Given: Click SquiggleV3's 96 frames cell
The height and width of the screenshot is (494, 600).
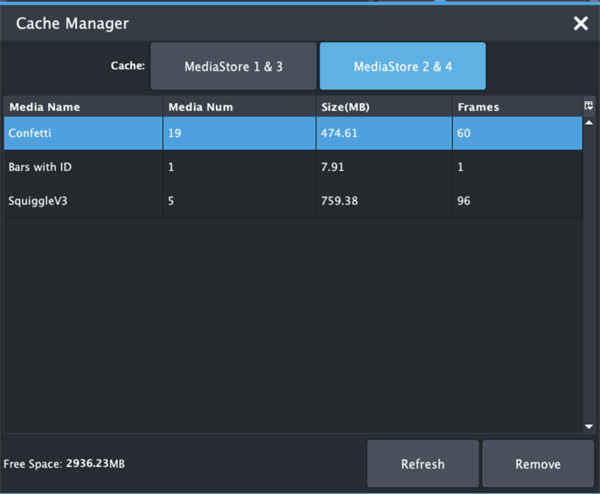Looking at the screenshot, I should click(516, 201).
